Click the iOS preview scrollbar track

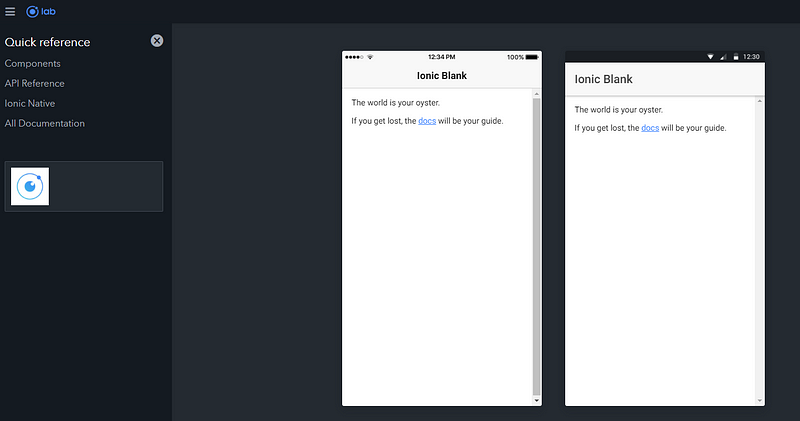536,247
